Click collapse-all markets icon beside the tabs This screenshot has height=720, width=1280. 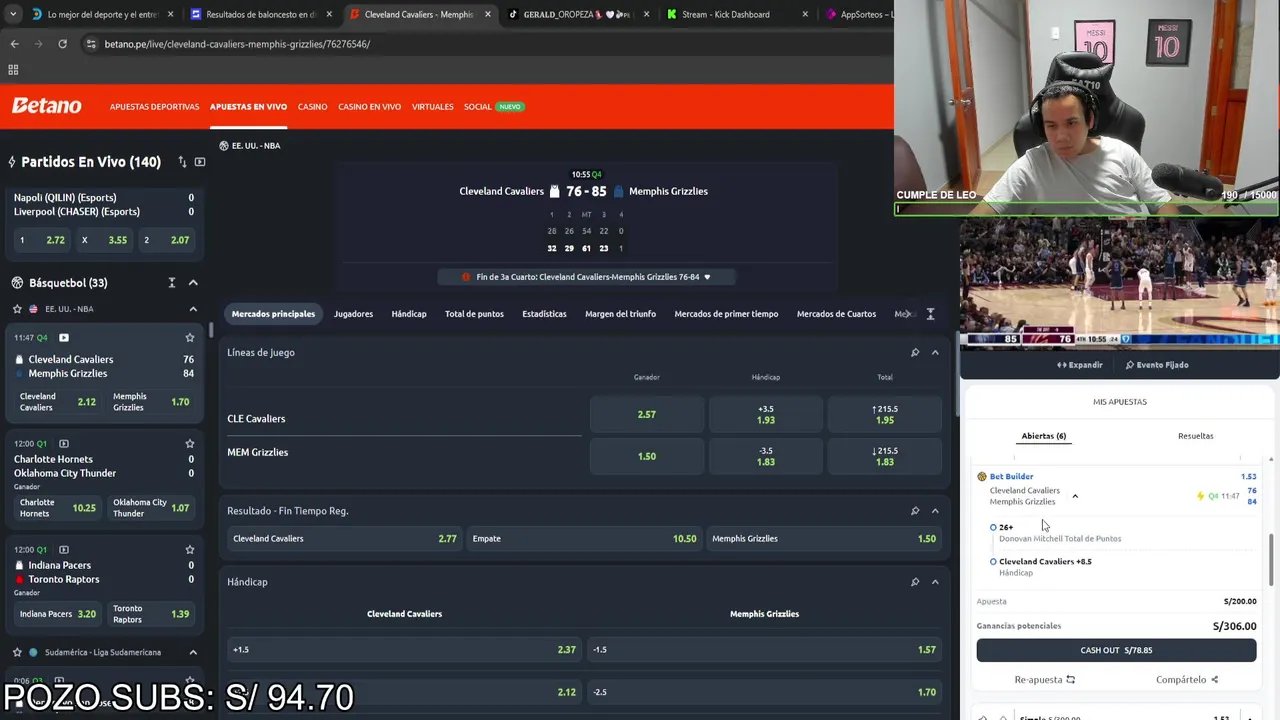click(x=930, y=314)
